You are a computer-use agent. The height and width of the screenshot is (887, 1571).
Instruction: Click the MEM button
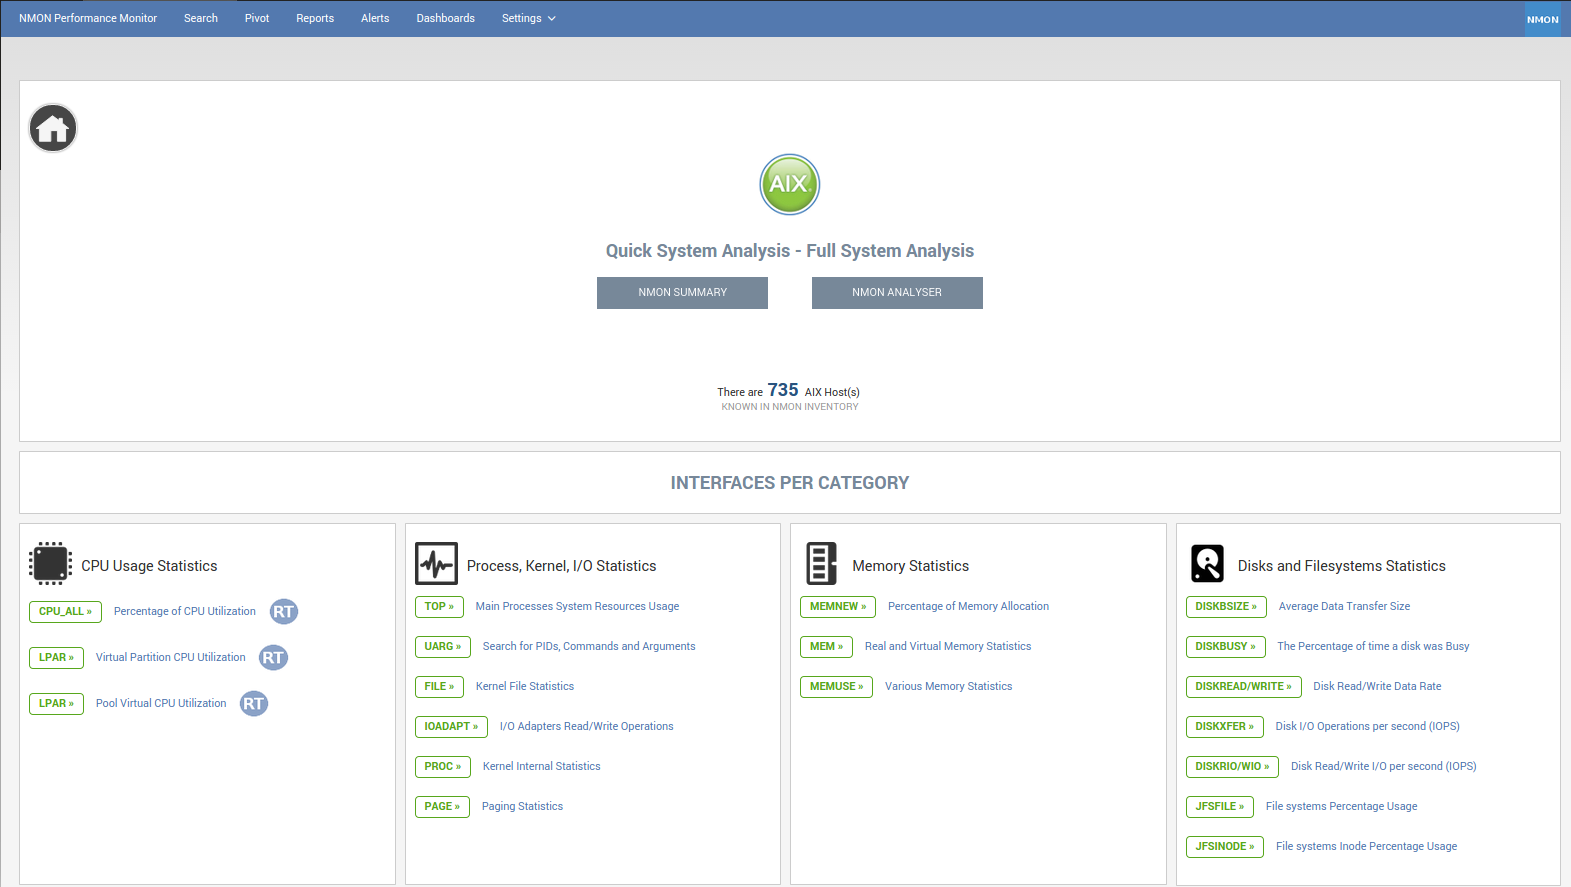[x=826, y=647]
